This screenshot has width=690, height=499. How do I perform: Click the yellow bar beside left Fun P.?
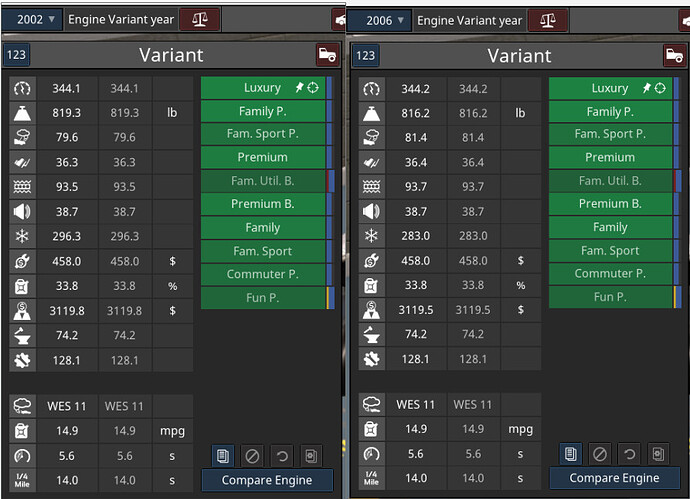[327, 298]
